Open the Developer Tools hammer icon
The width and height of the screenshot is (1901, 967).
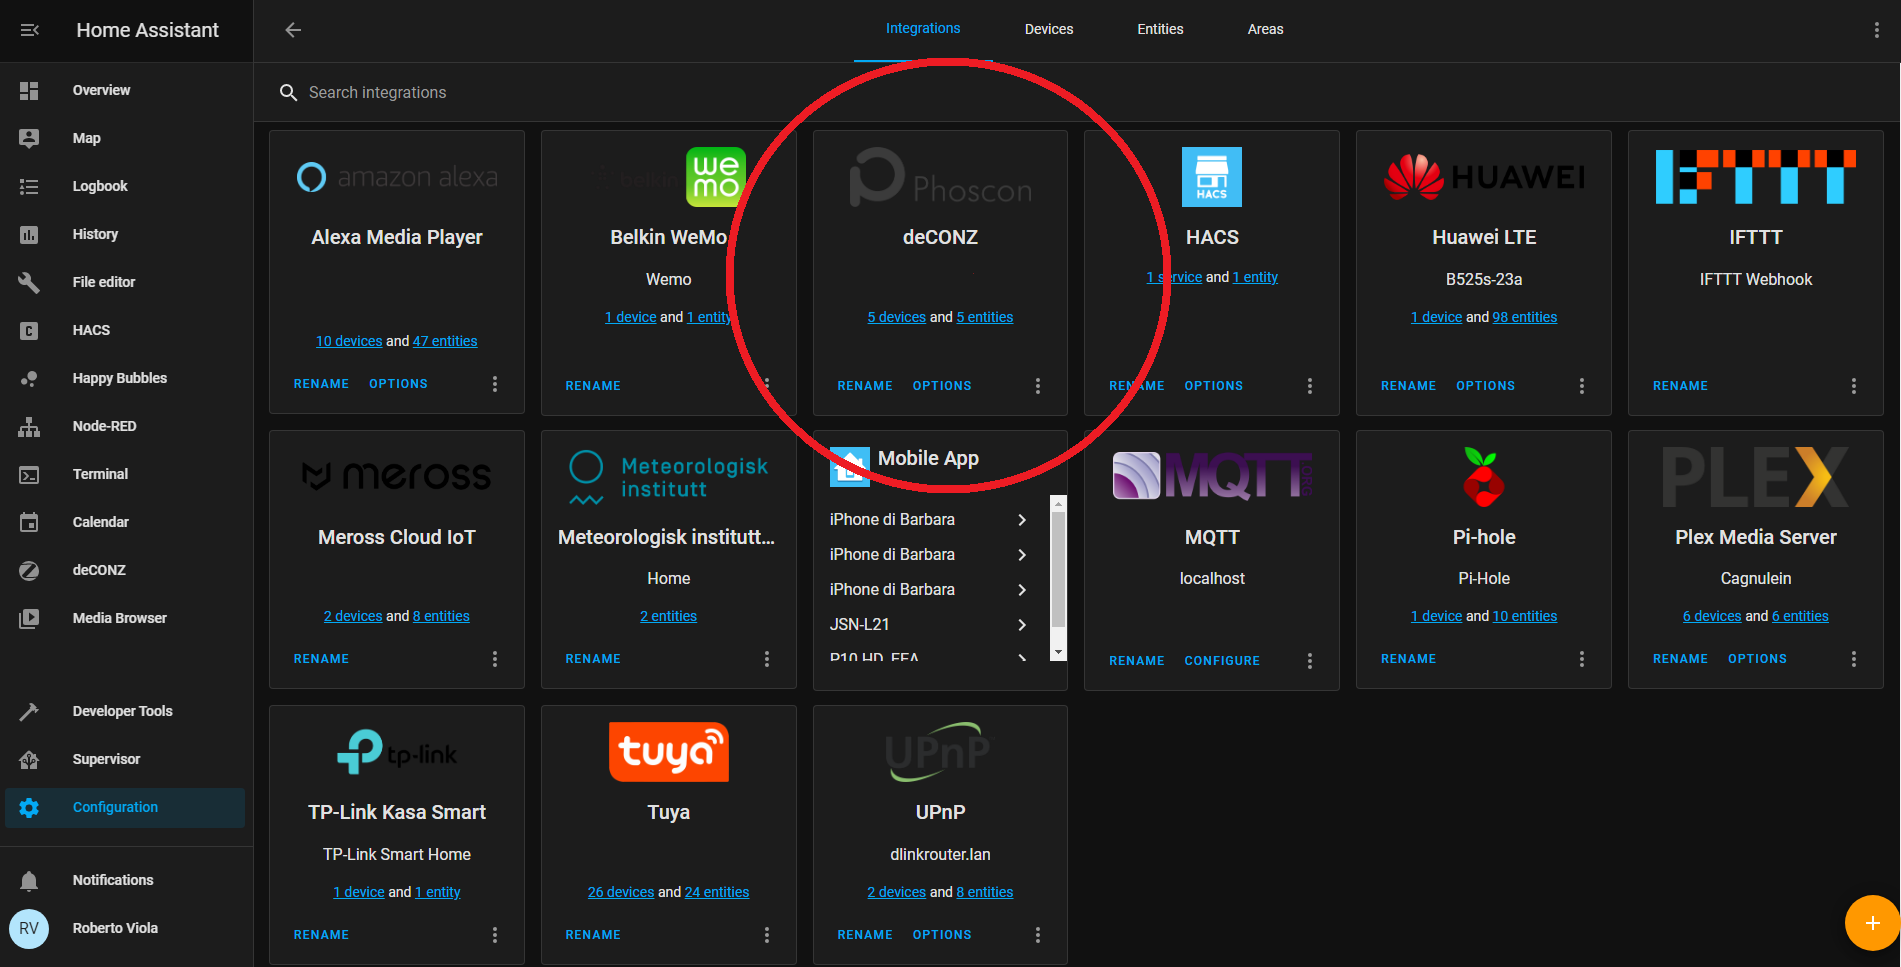[29, 711]
